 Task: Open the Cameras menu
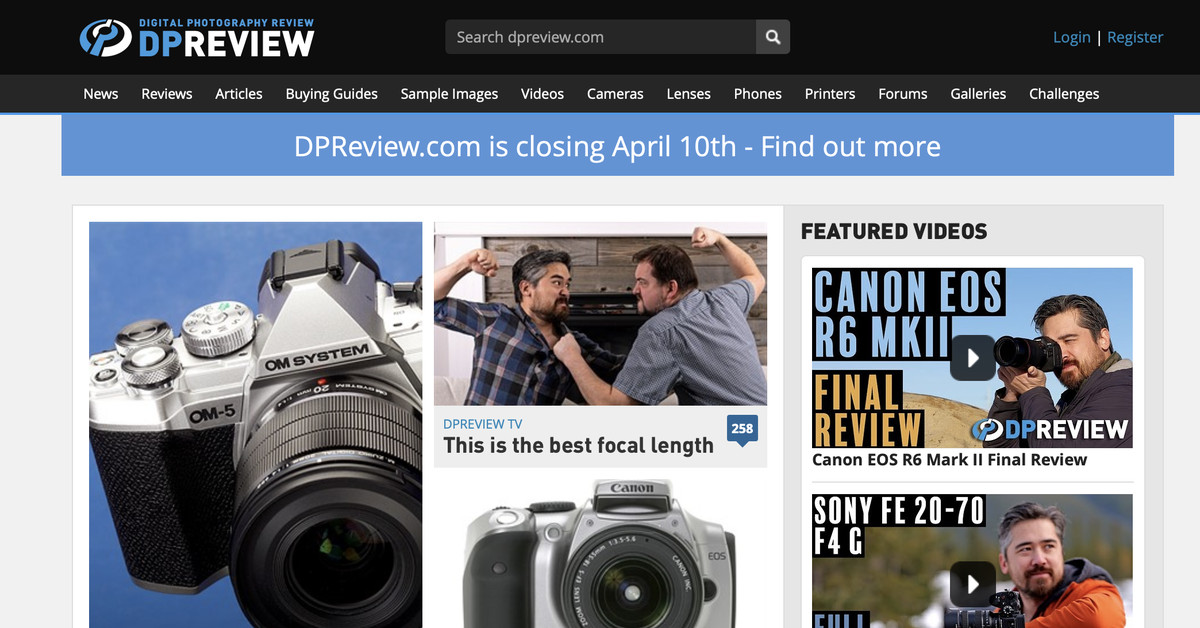pos(615,94)
